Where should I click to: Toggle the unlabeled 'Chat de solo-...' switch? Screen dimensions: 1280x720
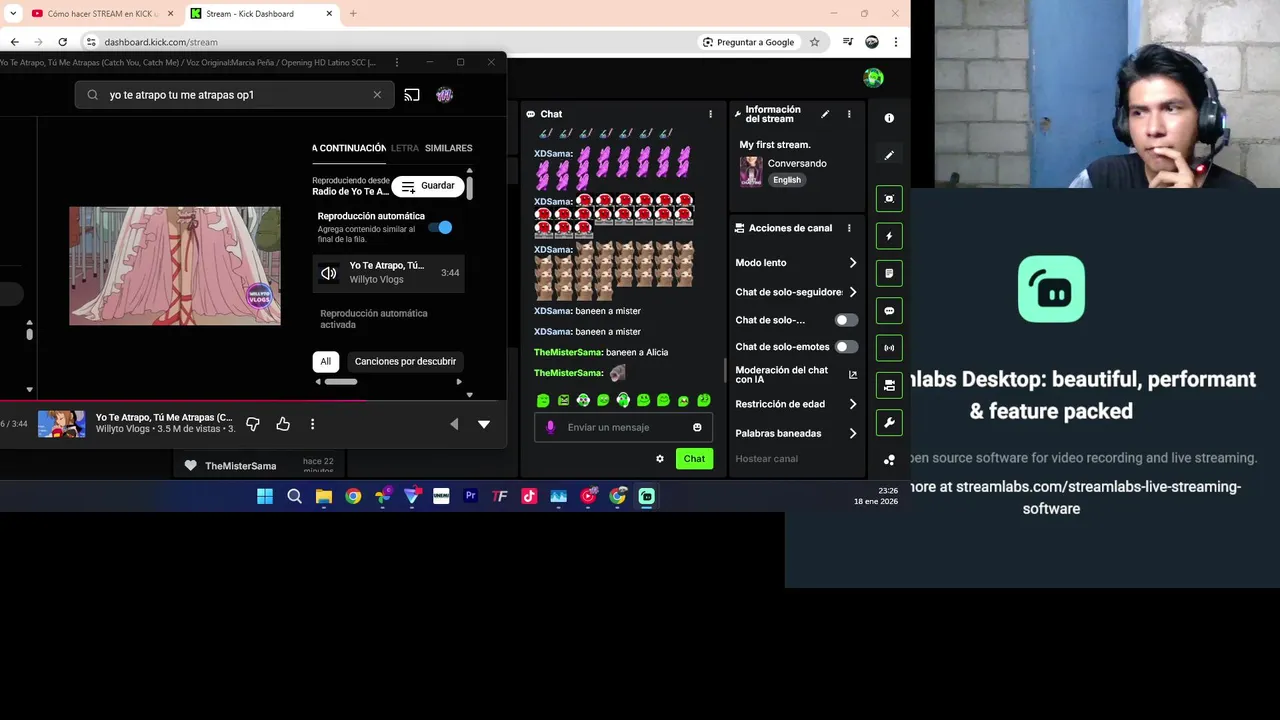(x=846, y=320)
